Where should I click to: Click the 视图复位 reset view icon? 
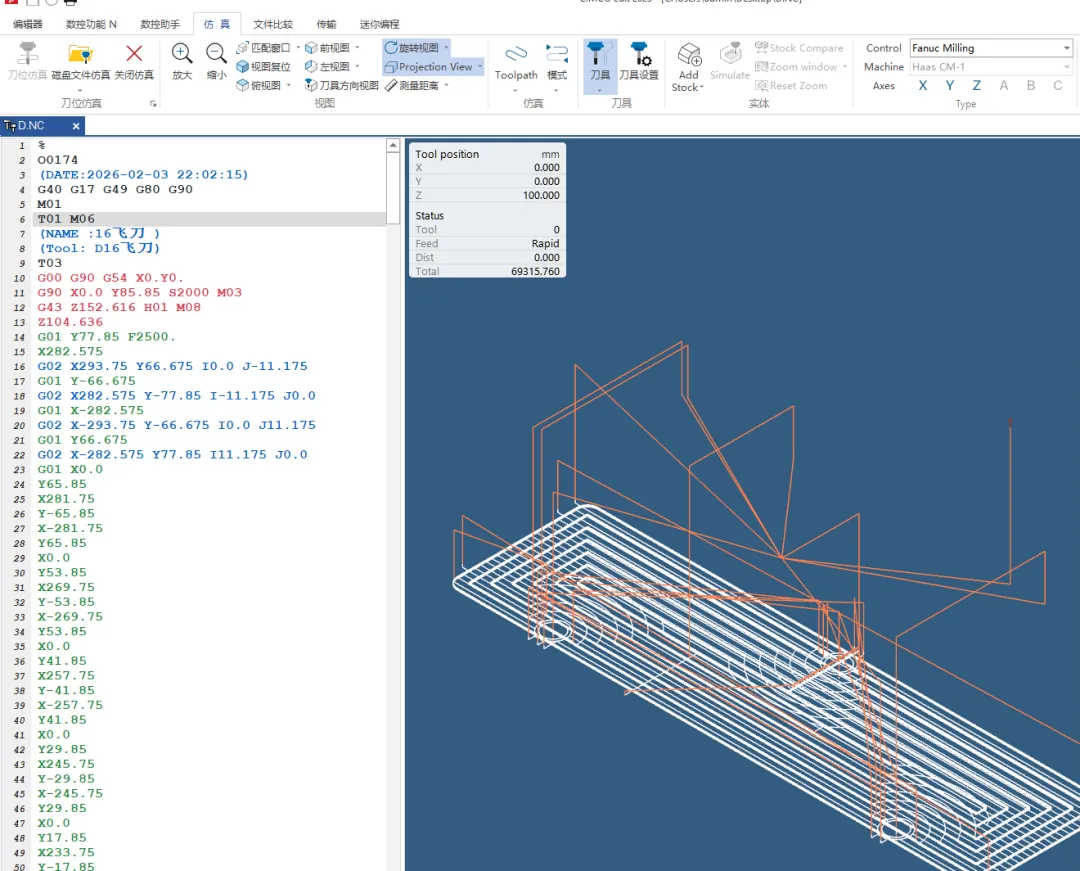[264, 67]
